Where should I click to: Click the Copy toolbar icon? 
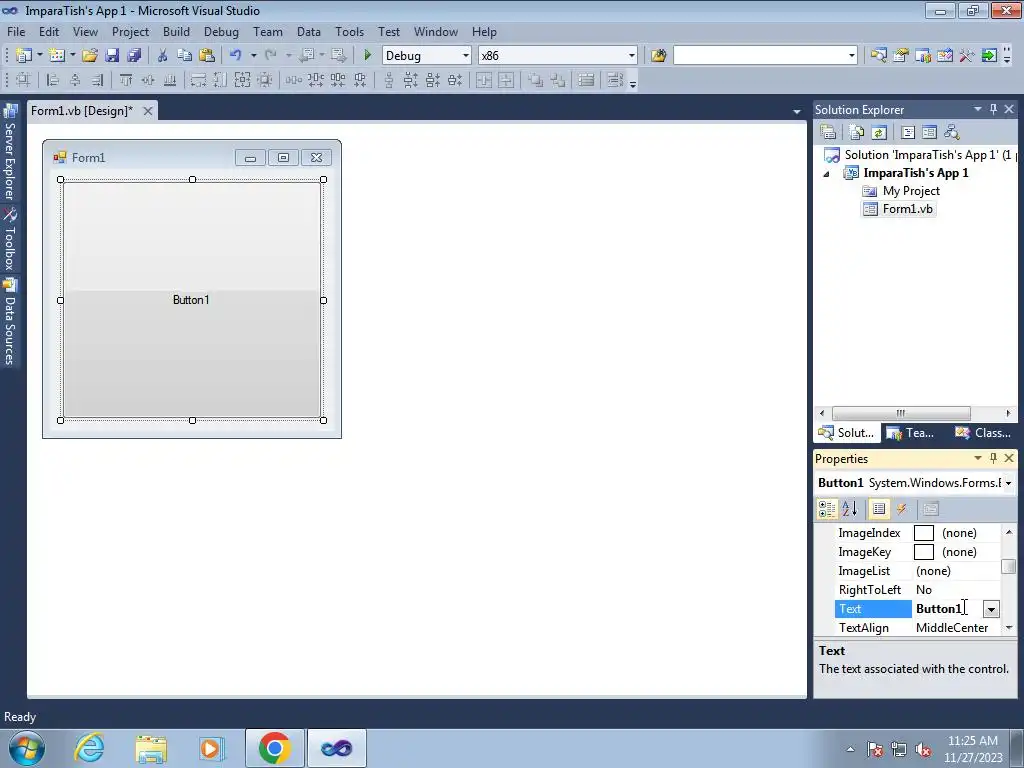pos(184,56)
